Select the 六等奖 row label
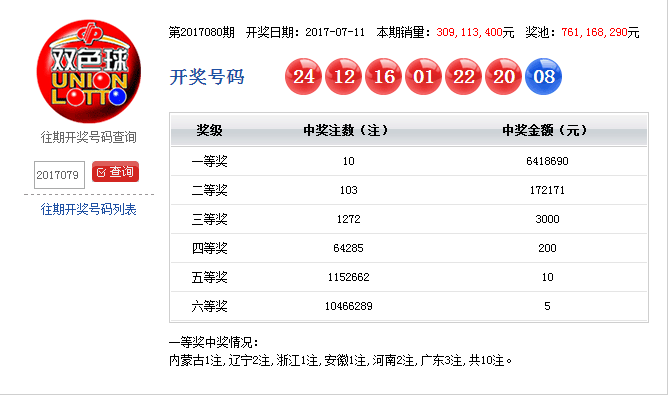This screenshot has height=395, width=669. click(209, 306)
